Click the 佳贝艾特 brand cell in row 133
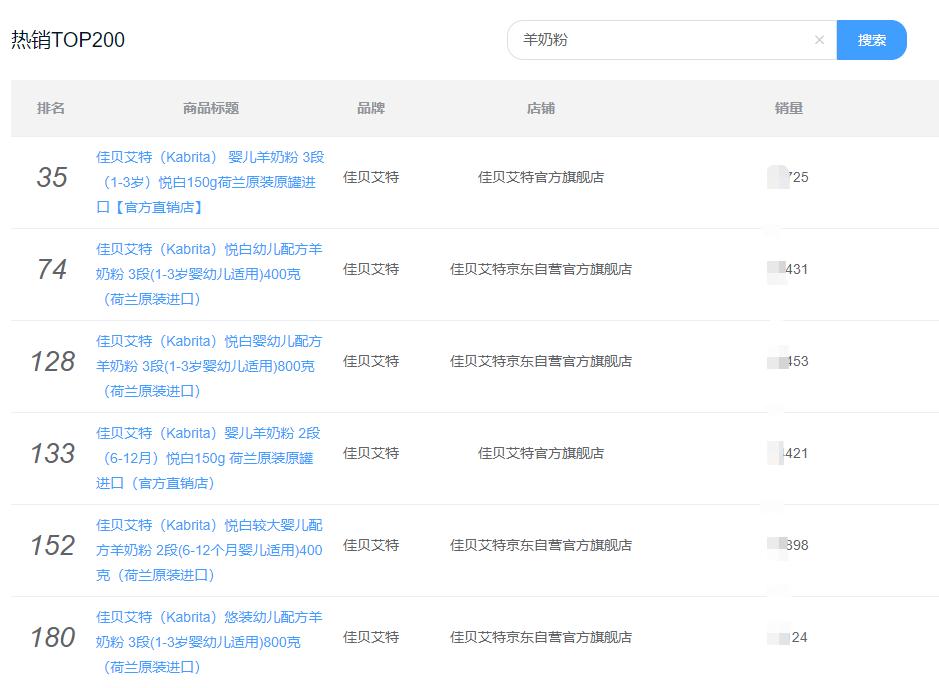This screenshot has height=688, width=939. pyautogui.click(x=371, y=453)
